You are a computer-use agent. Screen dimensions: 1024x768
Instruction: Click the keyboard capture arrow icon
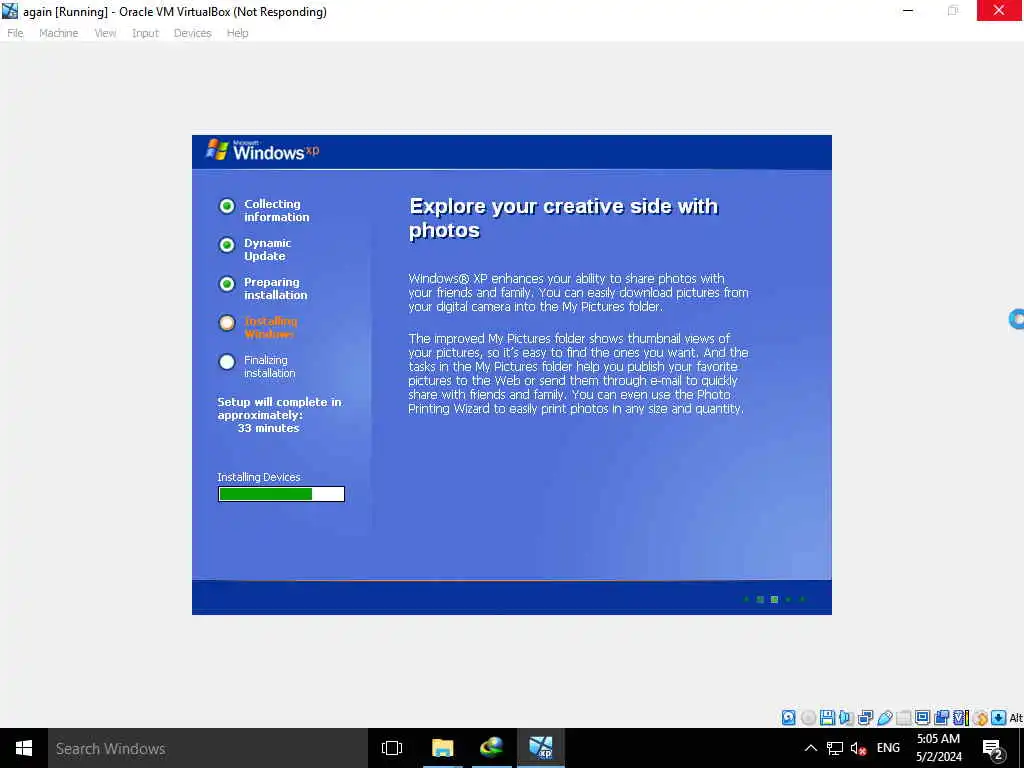[999, 718]
